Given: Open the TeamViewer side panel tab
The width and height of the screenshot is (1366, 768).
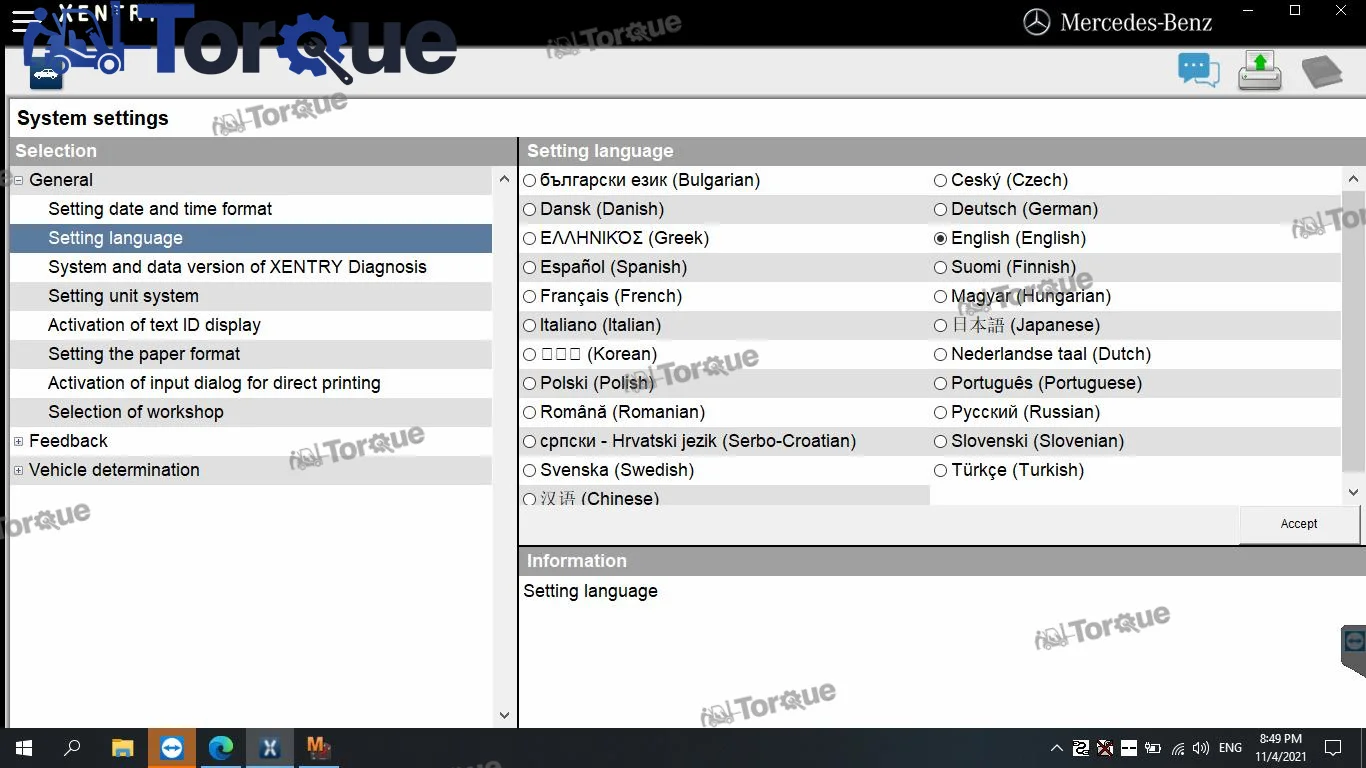Looking at the screenshot, I should pyautogui.click(x=1354, y=651).
